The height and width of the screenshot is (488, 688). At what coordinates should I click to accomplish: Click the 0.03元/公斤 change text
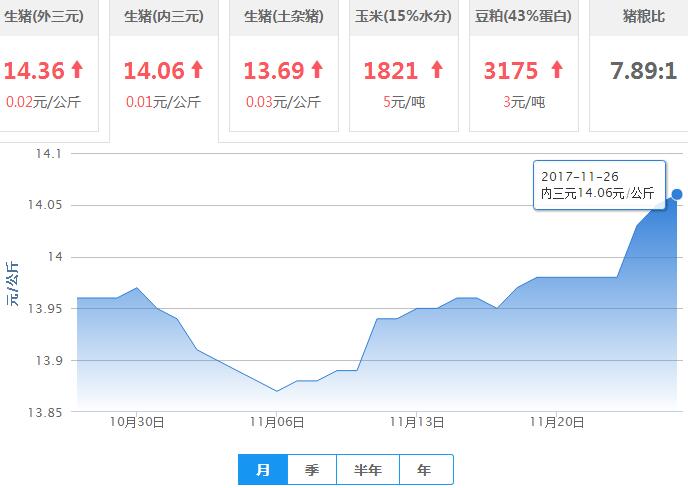click(283, 102)
